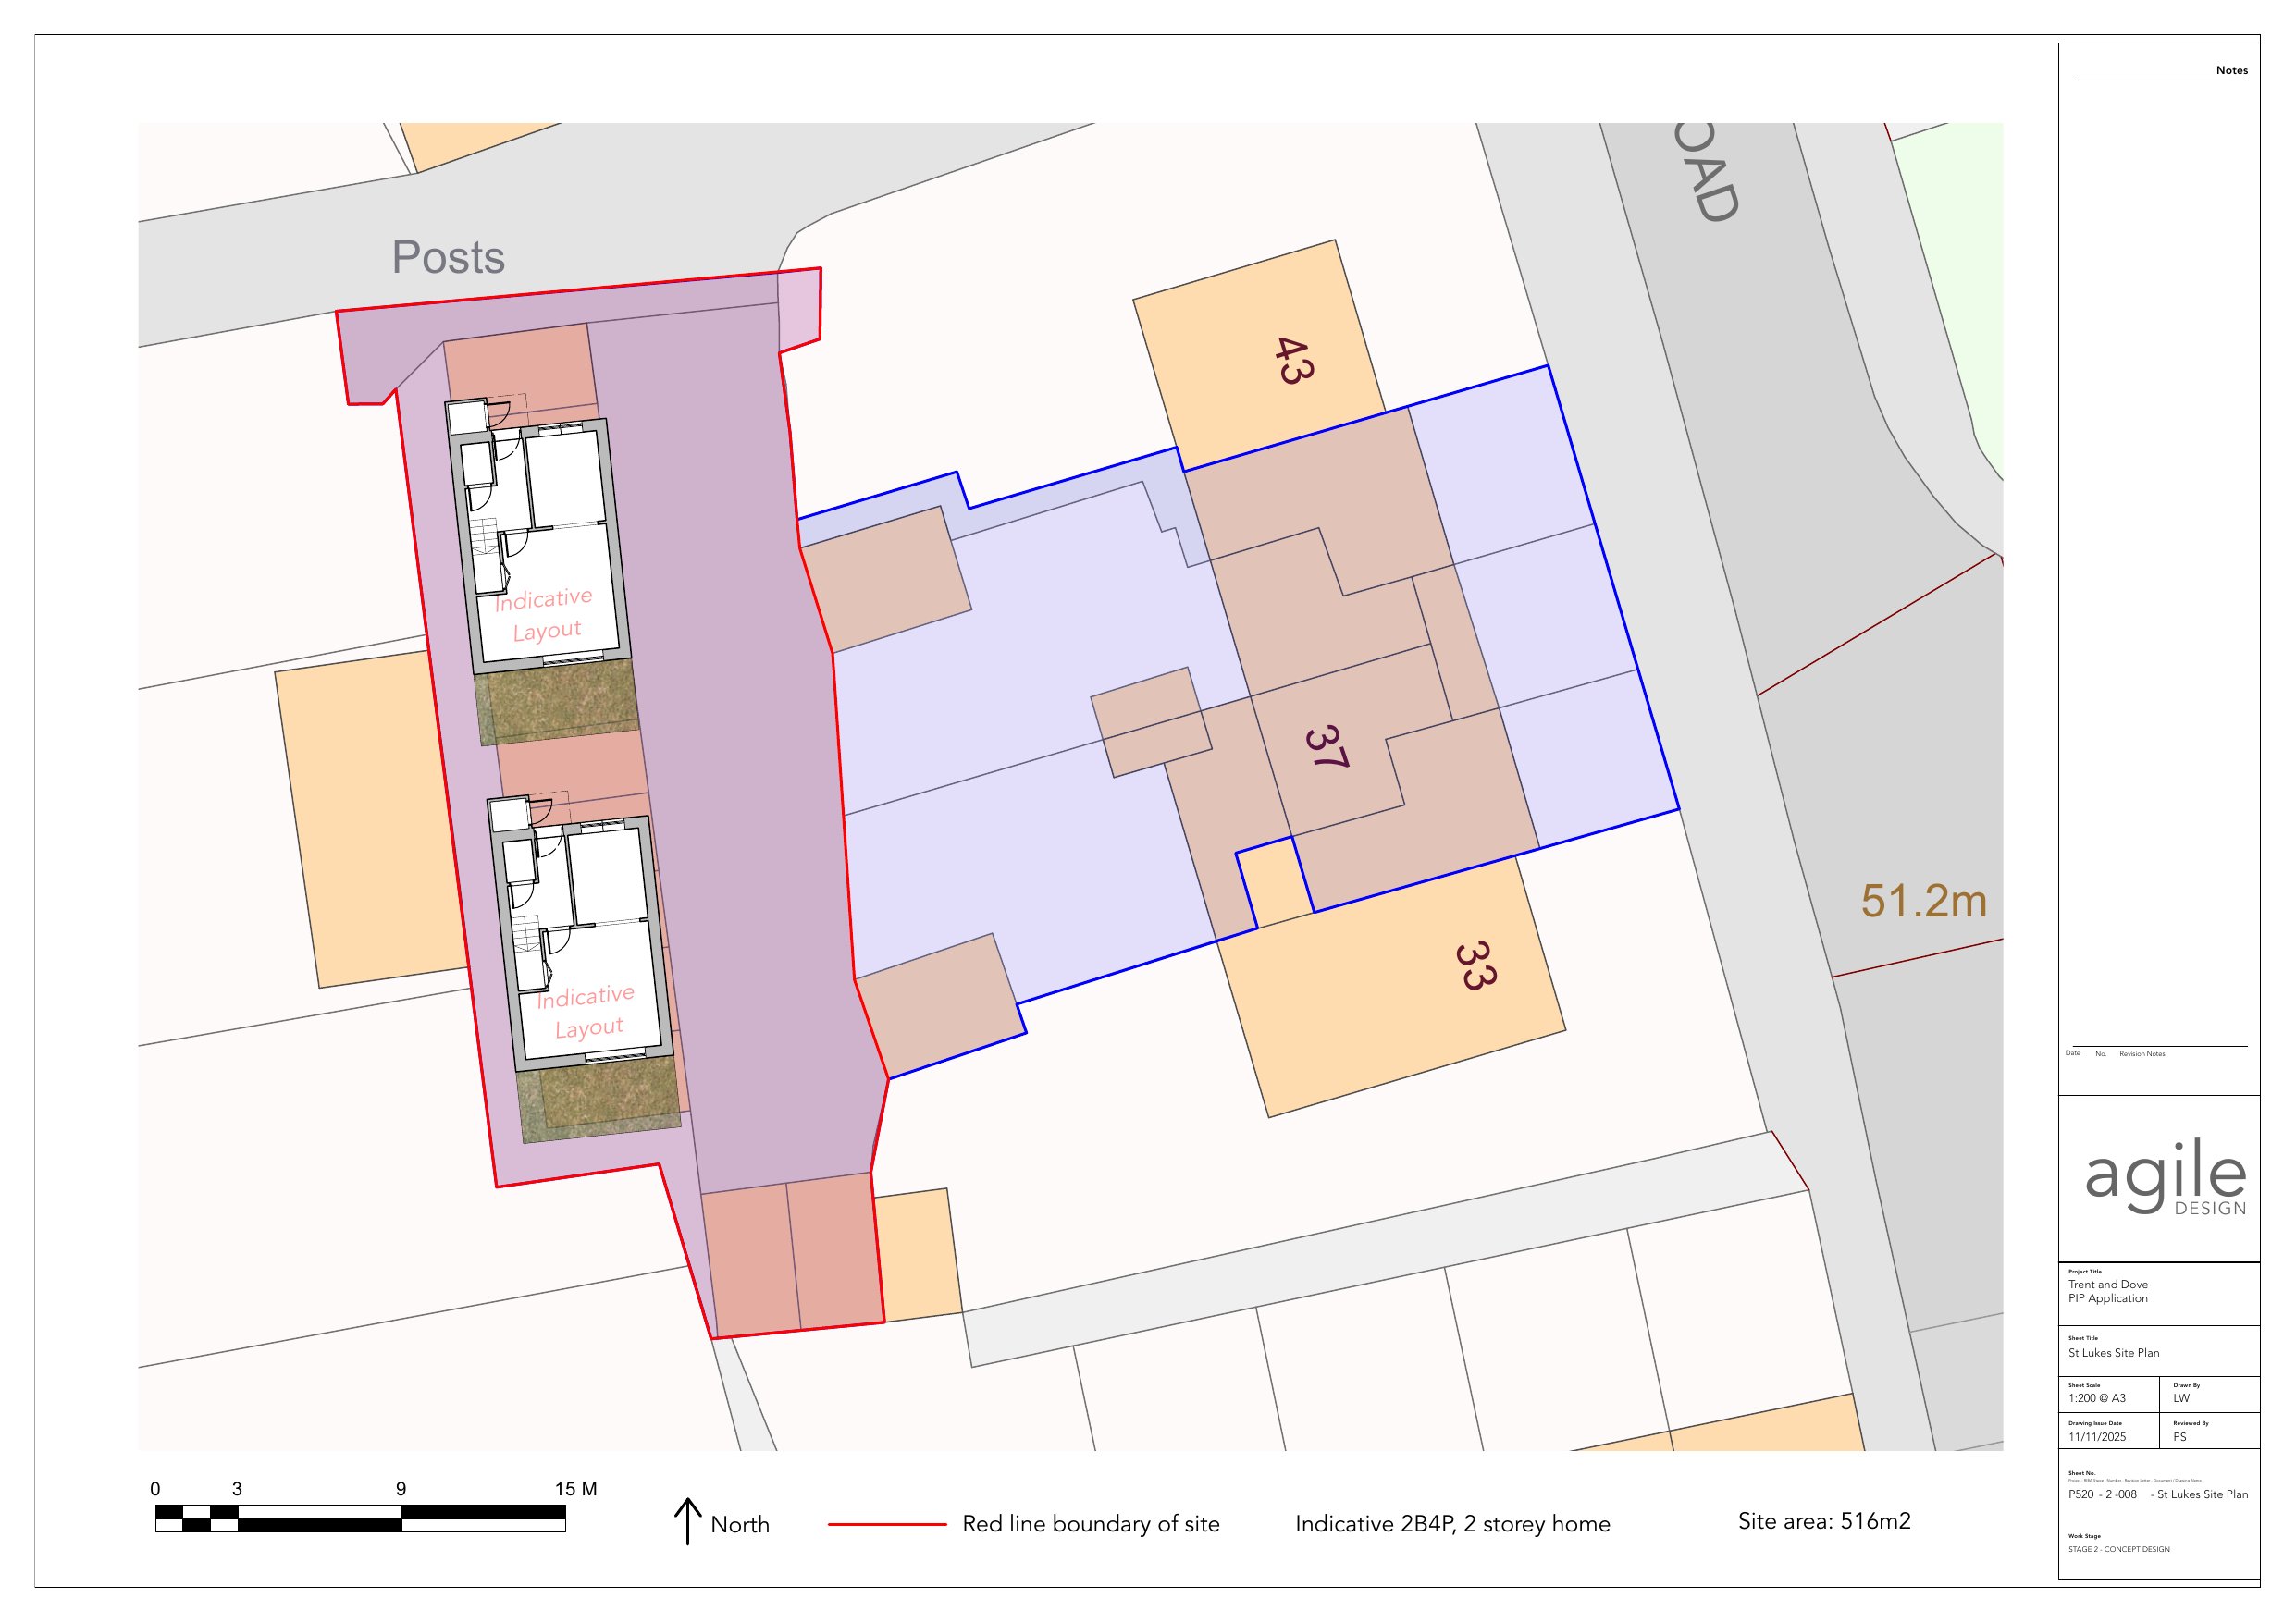Click the Notes heading in title block
2296x1623 pixels.
point(2231,70)
